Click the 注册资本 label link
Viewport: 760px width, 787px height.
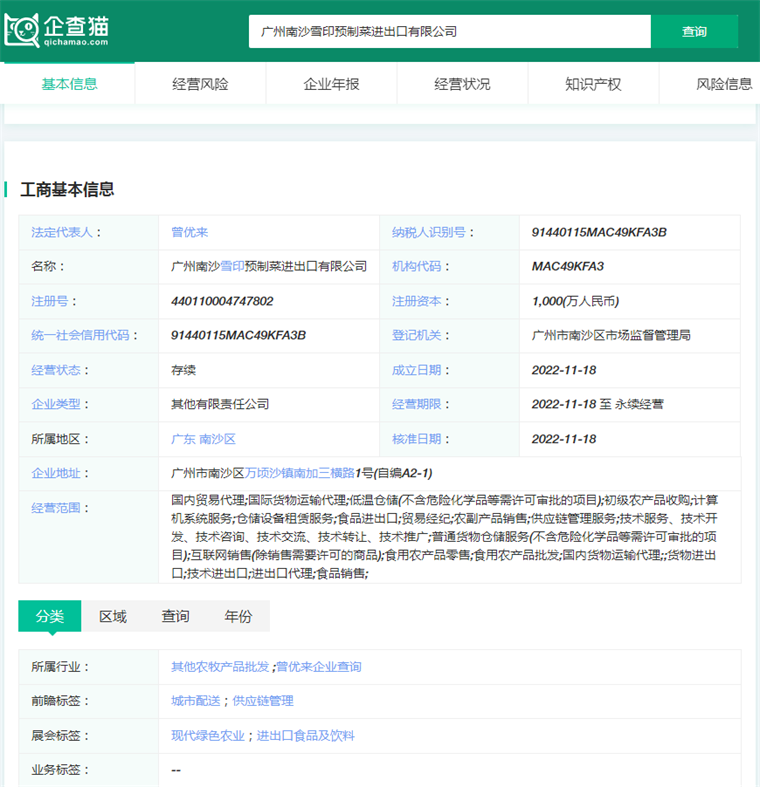[x=416, y=301]
